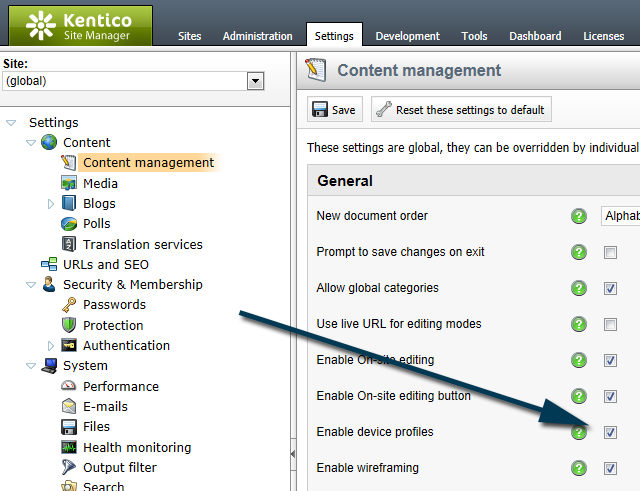The width and height of the screenshot is (640, 491).
Task: Click the Output filter funnel icon
Action: (x=69, y=467)
